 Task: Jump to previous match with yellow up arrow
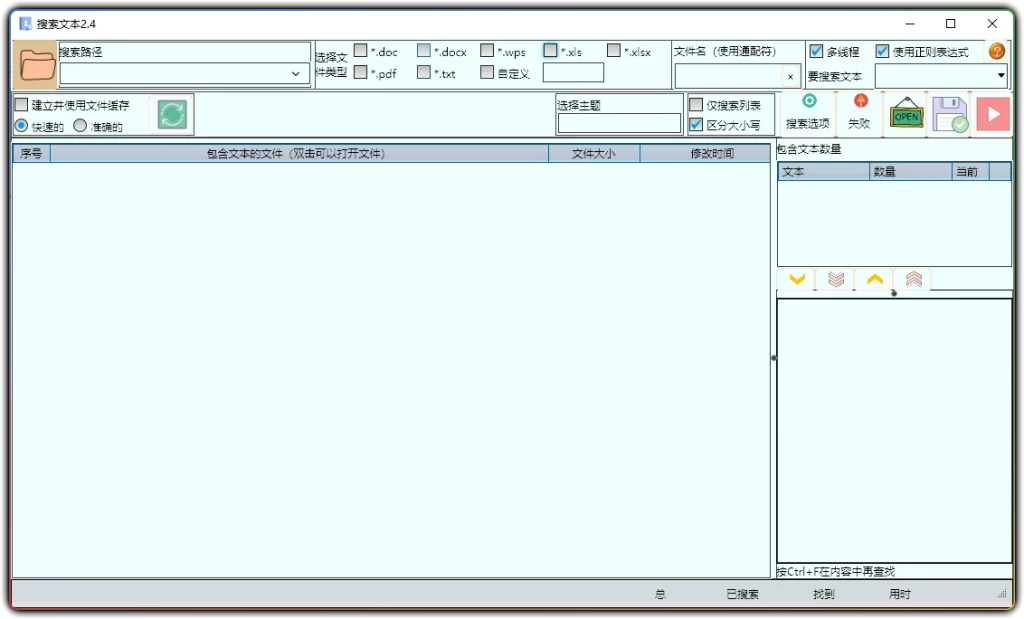tap(875, 279)
